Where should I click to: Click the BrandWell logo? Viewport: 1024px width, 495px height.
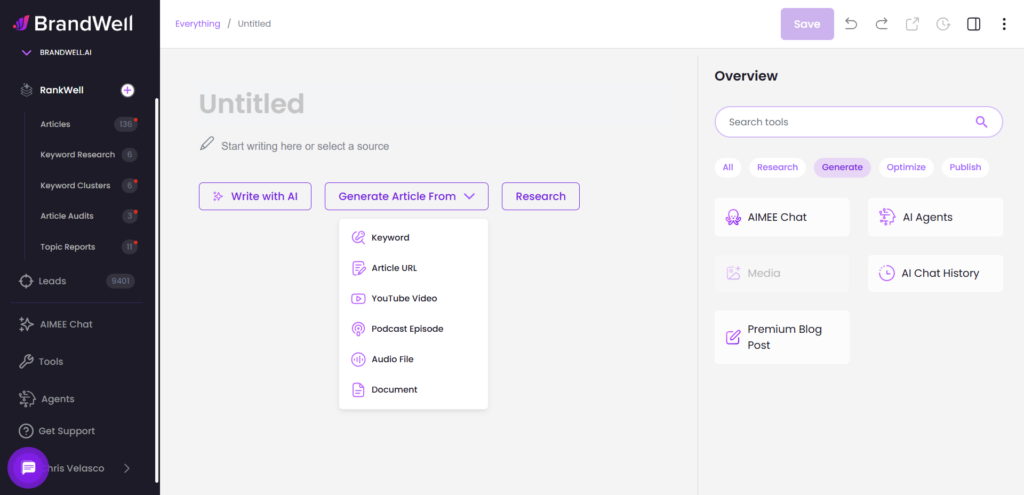point(72,24)
